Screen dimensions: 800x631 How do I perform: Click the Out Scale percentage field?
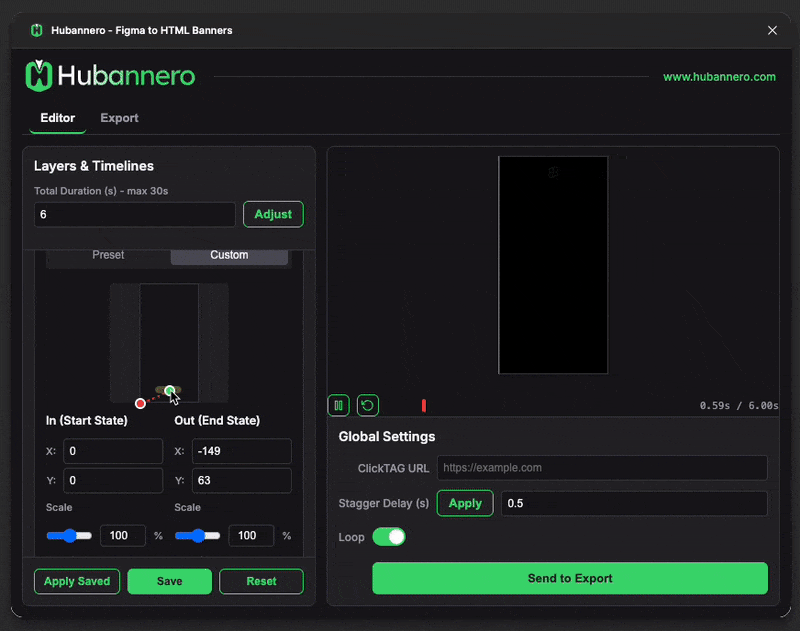(251, 536)
